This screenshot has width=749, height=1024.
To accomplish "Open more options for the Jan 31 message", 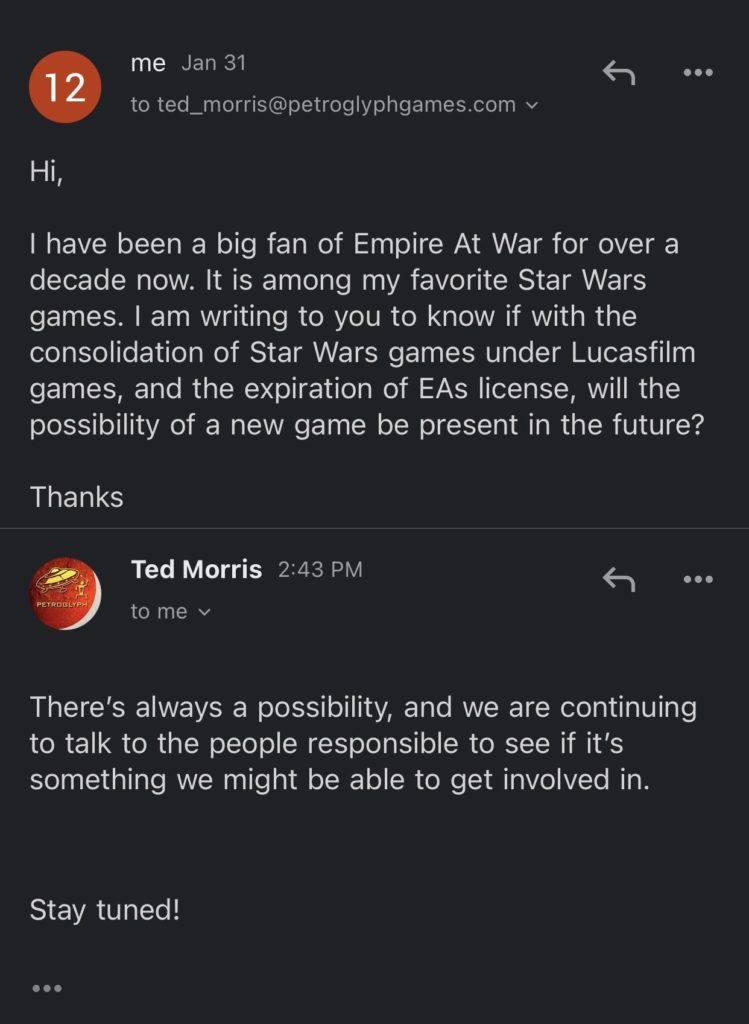I will (x=697, y=73).
